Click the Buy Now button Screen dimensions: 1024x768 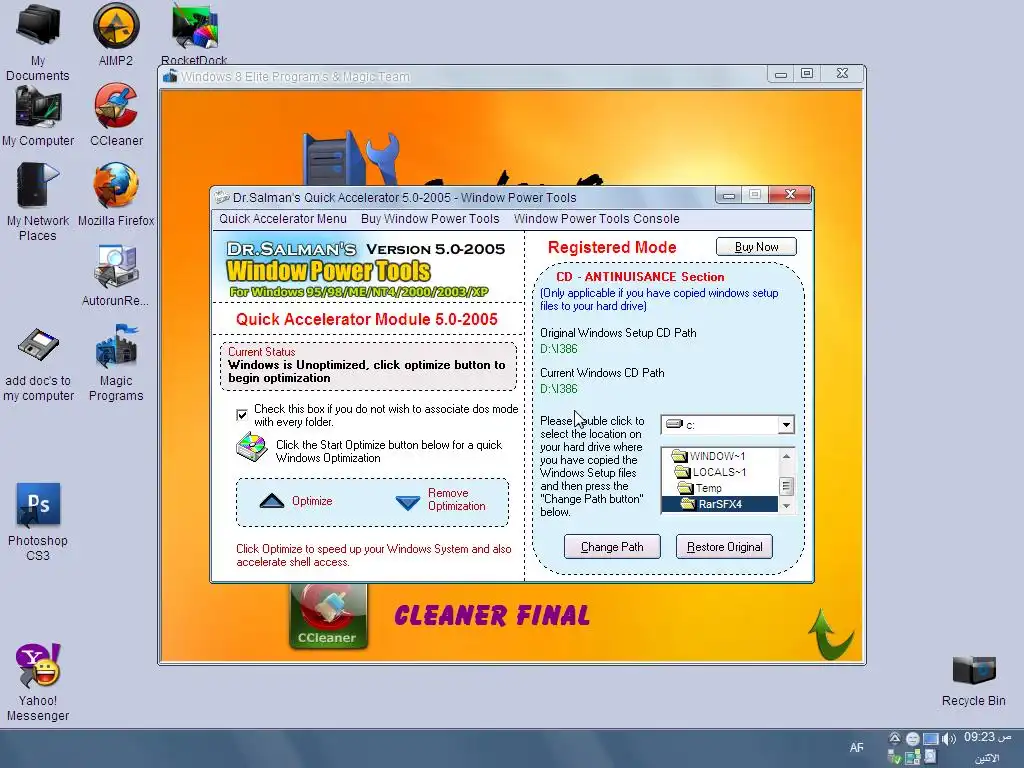coord(756,247)
